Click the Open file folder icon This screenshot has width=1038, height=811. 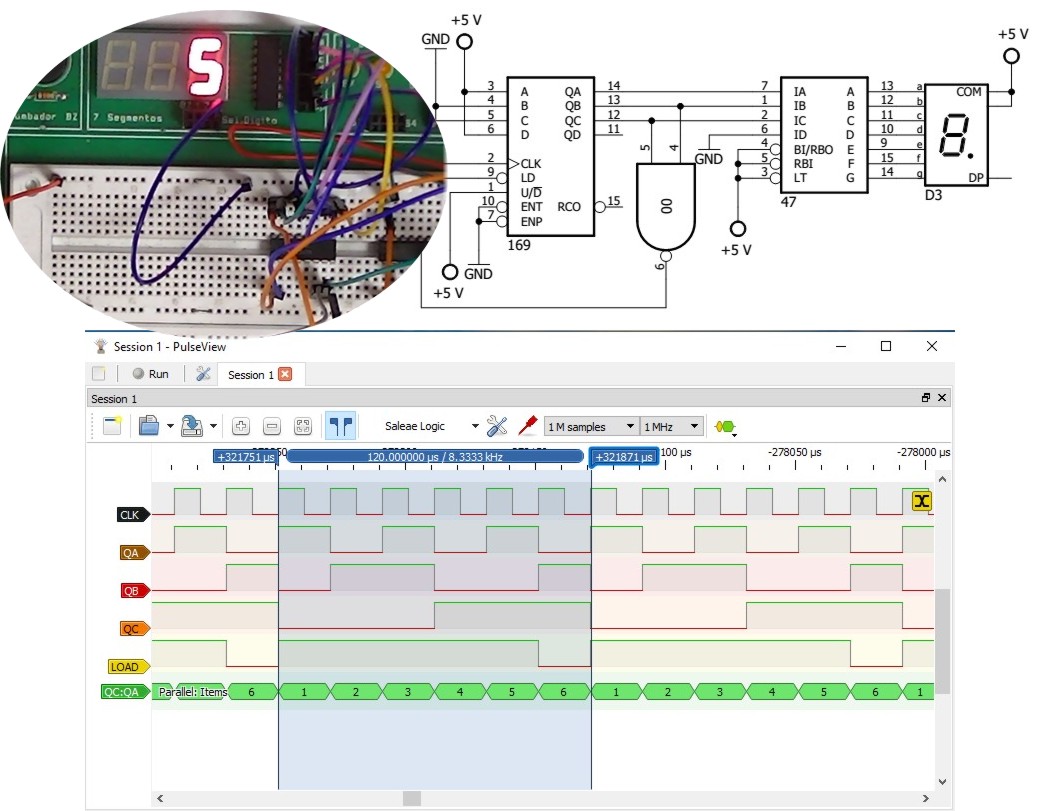pyautogui.click(x=148, y=426)
